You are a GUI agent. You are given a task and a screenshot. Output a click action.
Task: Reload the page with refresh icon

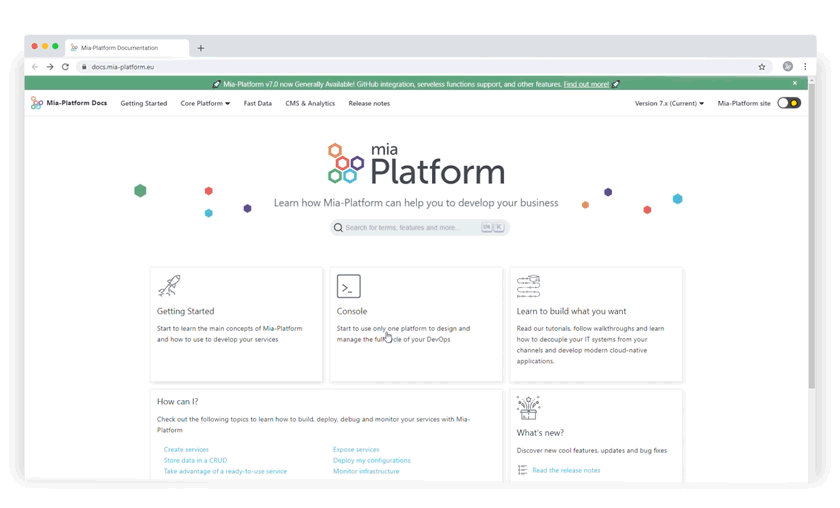(x=65, y=67)
